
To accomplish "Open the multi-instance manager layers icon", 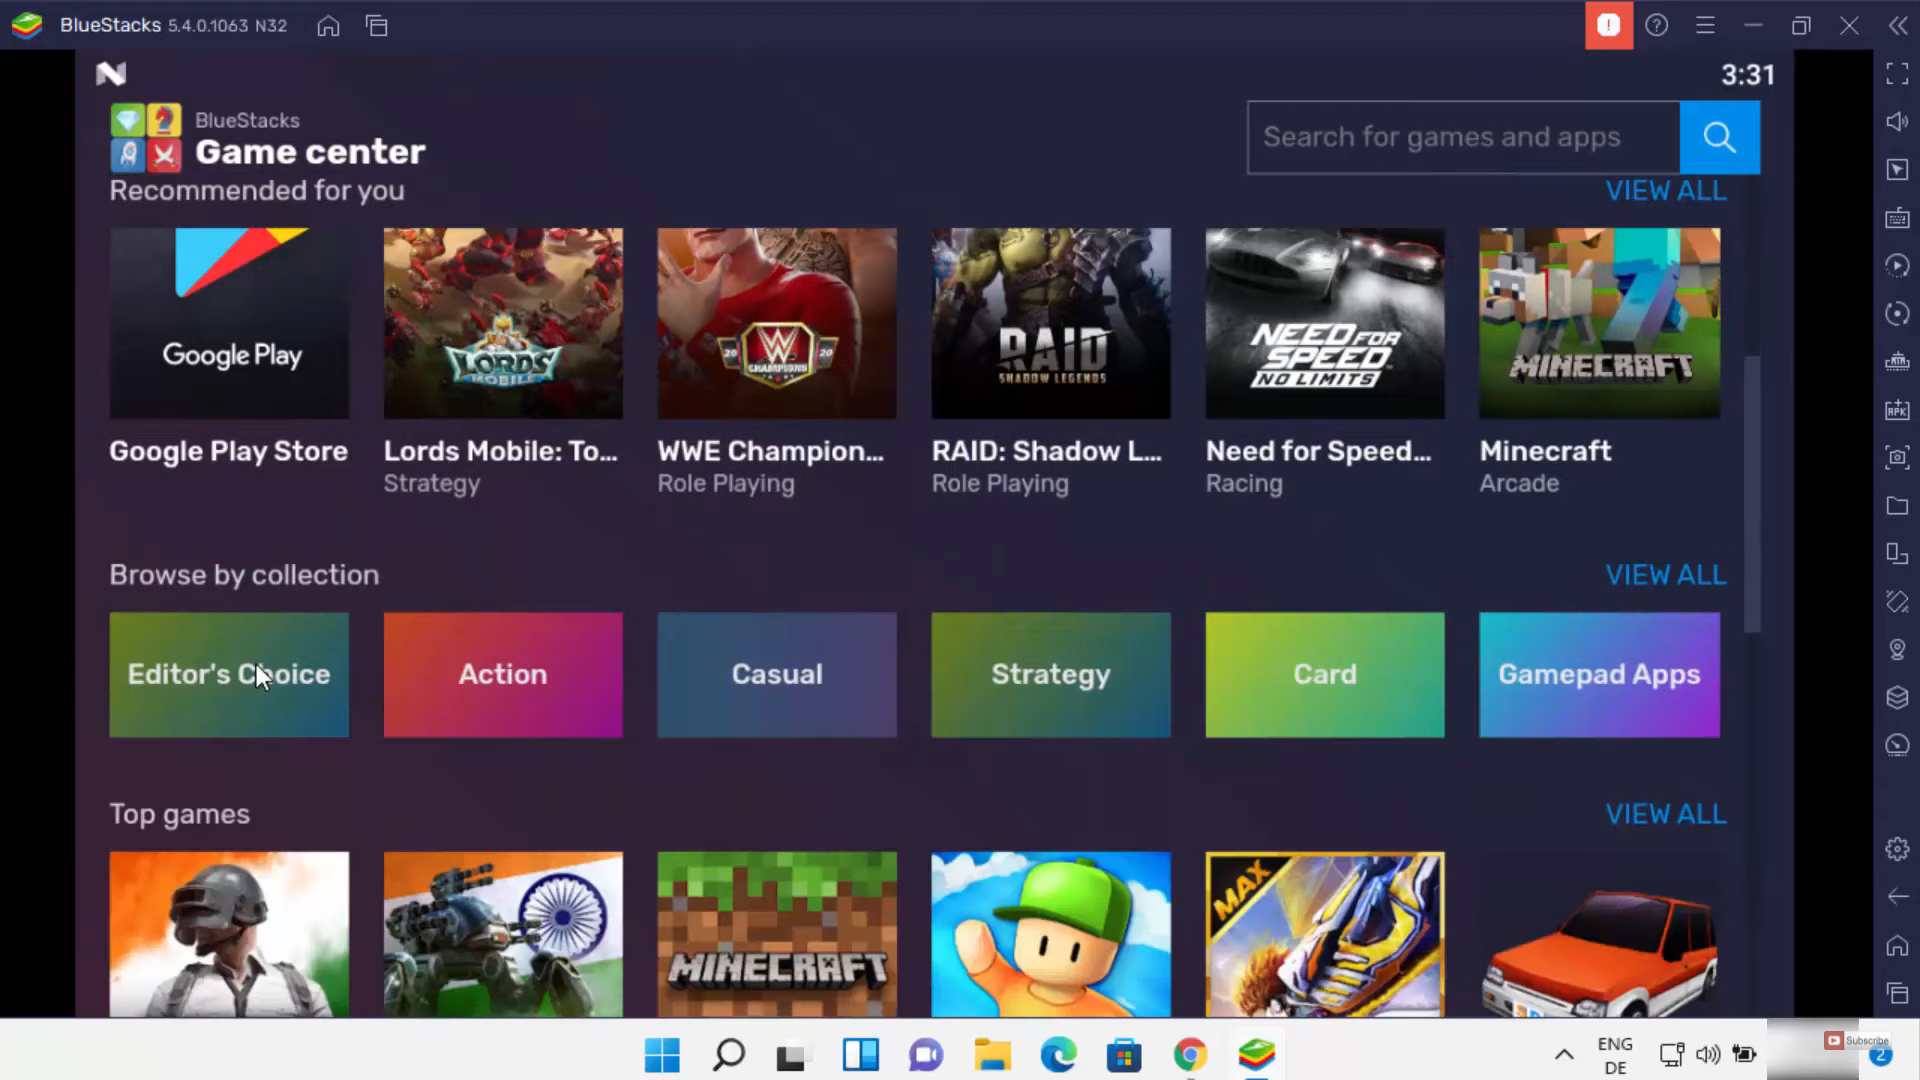I will tap(1897, 697).
